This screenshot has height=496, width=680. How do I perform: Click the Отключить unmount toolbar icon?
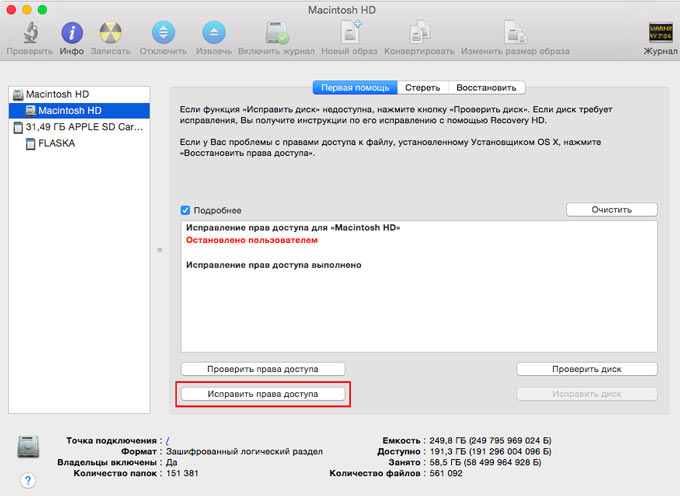[x=163, y=33]
